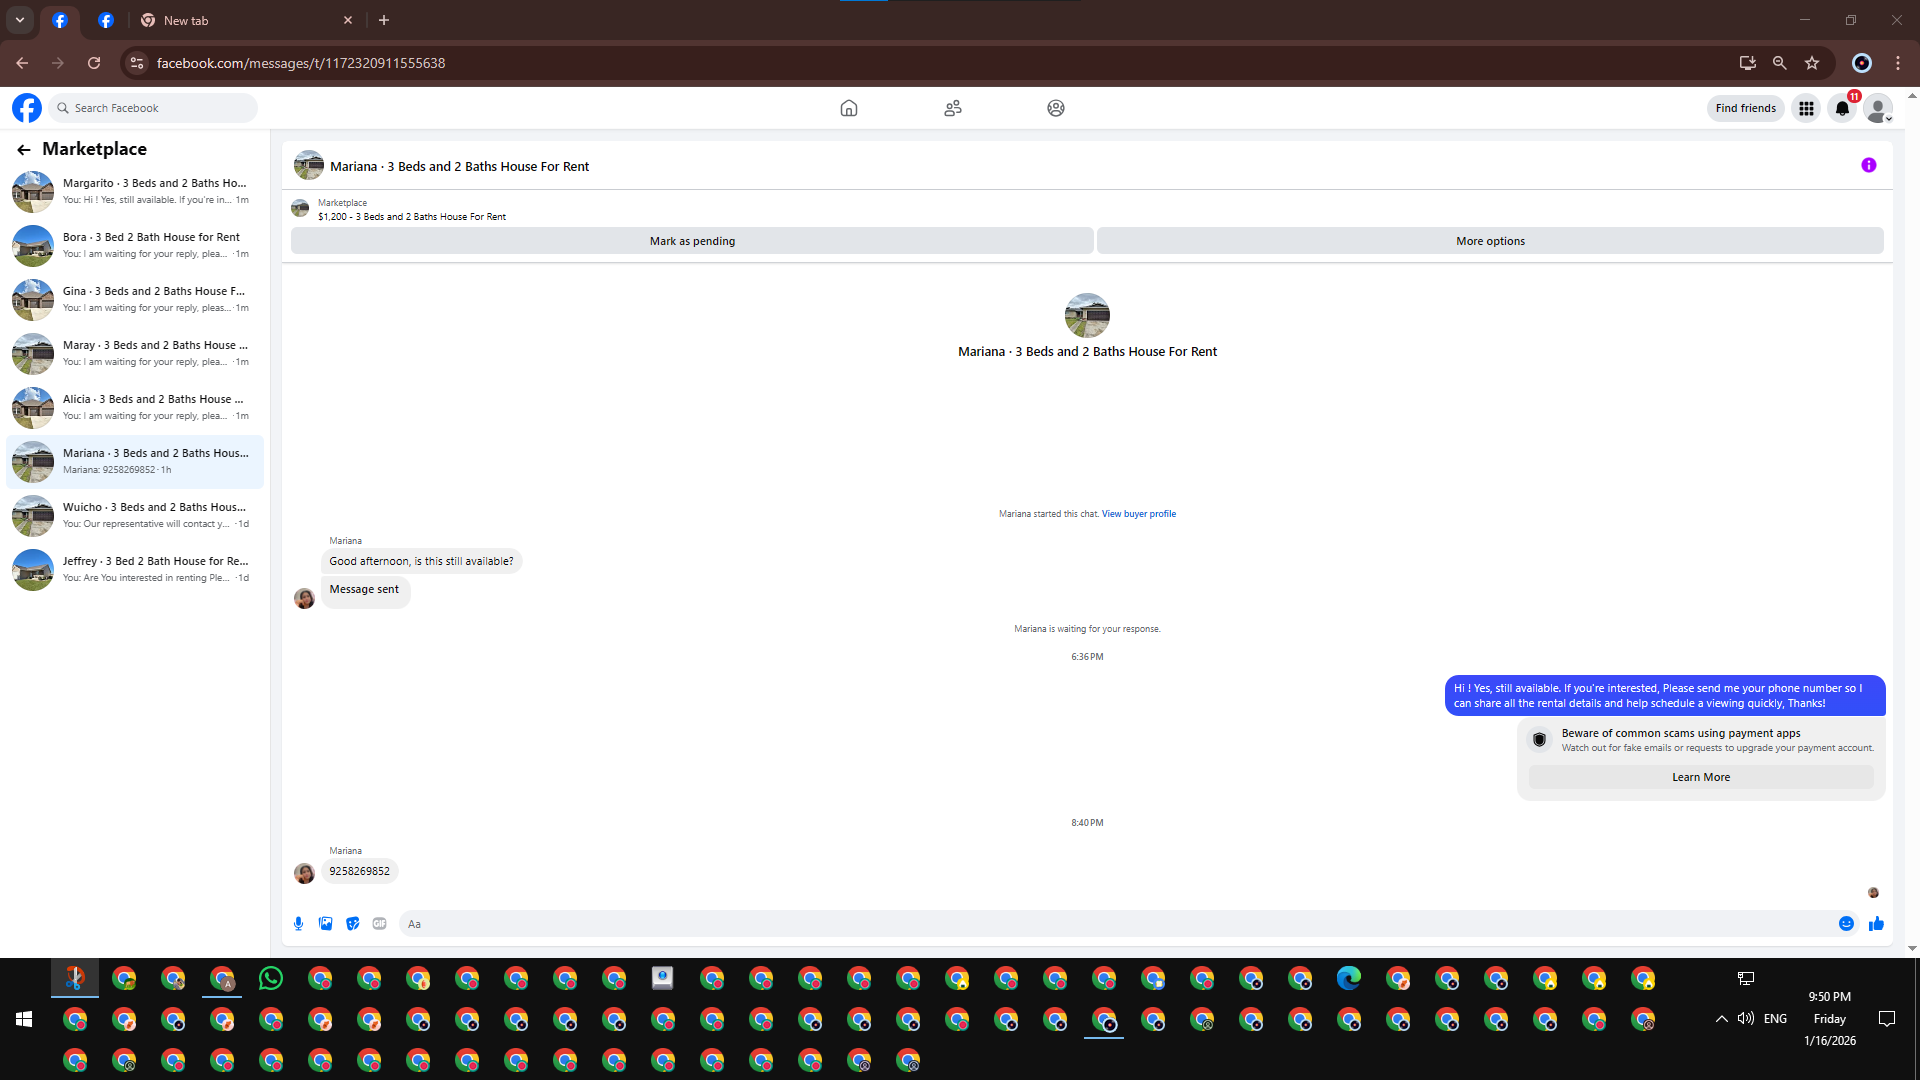The image size is (1920, 1080).
Task: Show hidden system tray icons
Action: click(1721, 1019)
